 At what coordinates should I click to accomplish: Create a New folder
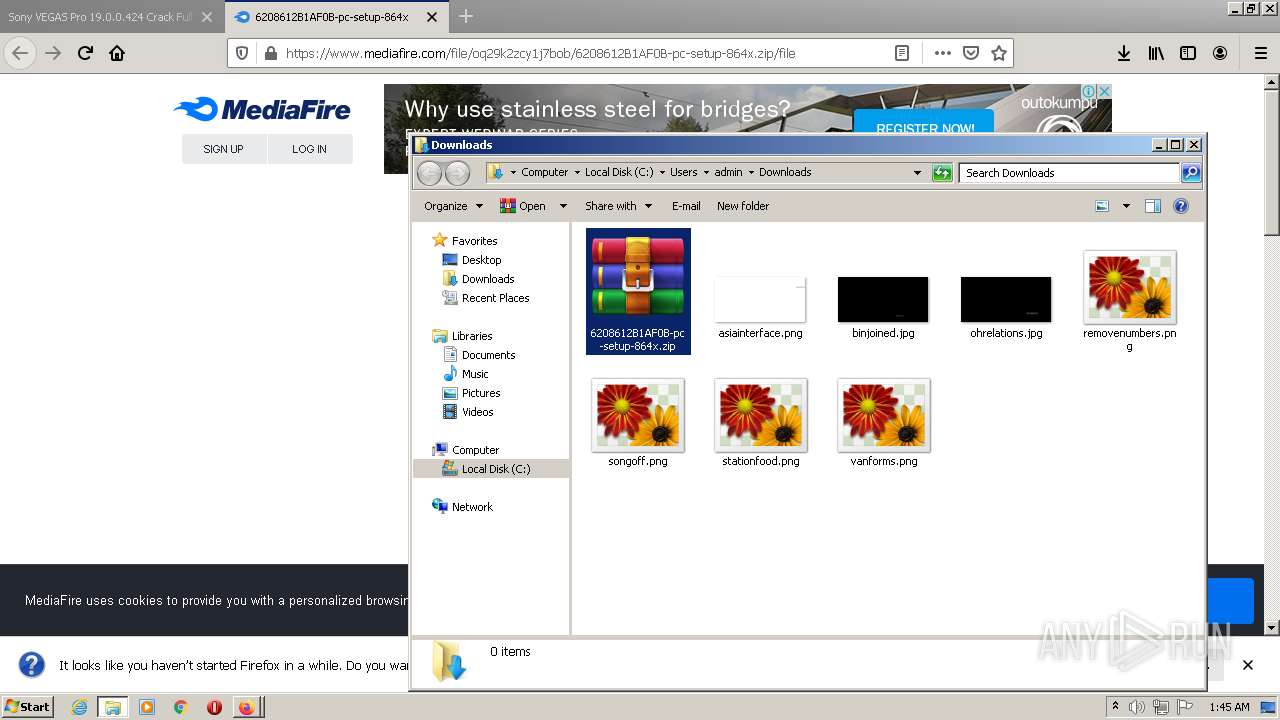[x=743, y=206]
